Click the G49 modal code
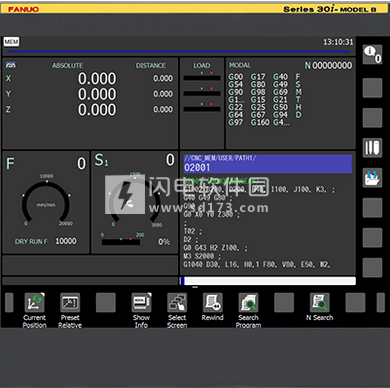390x388 pixels. 280,84
